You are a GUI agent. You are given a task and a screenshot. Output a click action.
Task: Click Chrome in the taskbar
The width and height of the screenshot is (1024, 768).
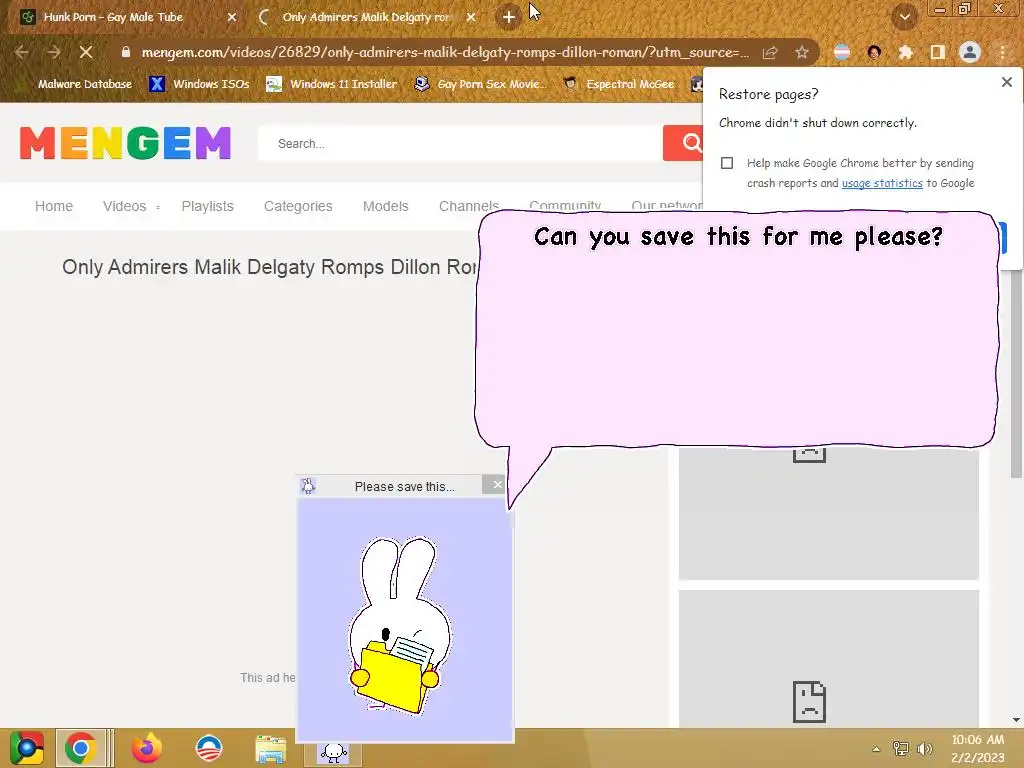pos(81,748)
